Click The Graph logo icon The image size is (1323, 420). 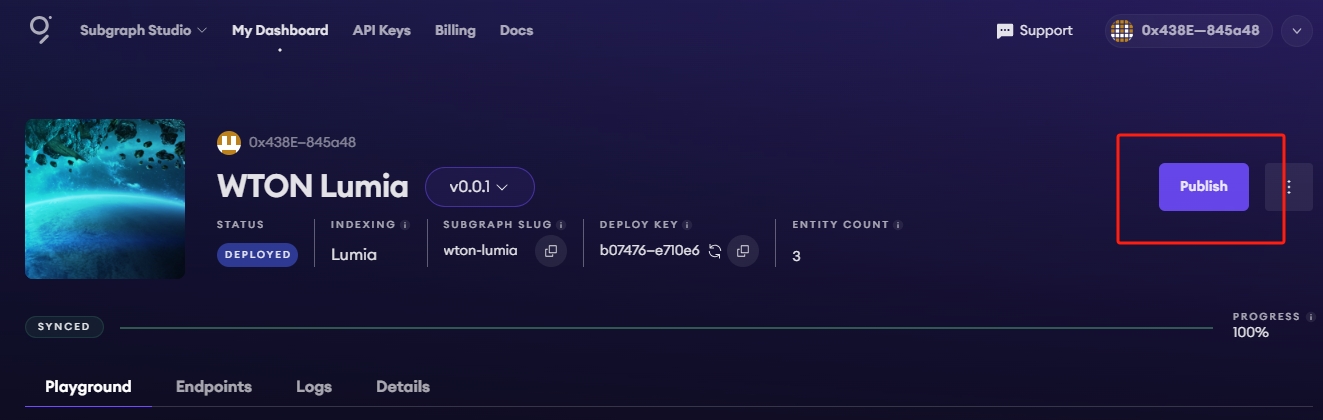(39, 30)
